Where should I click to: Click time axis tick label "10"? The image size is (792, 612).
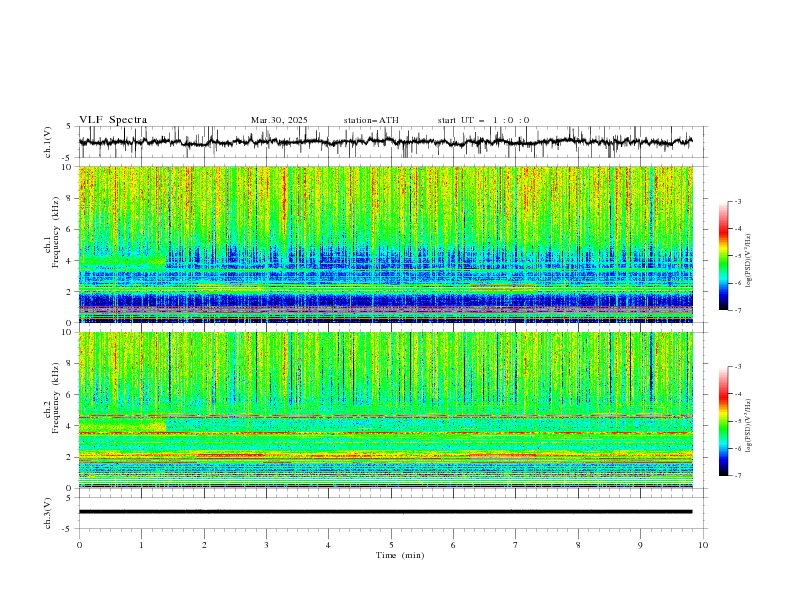[703, 545]
